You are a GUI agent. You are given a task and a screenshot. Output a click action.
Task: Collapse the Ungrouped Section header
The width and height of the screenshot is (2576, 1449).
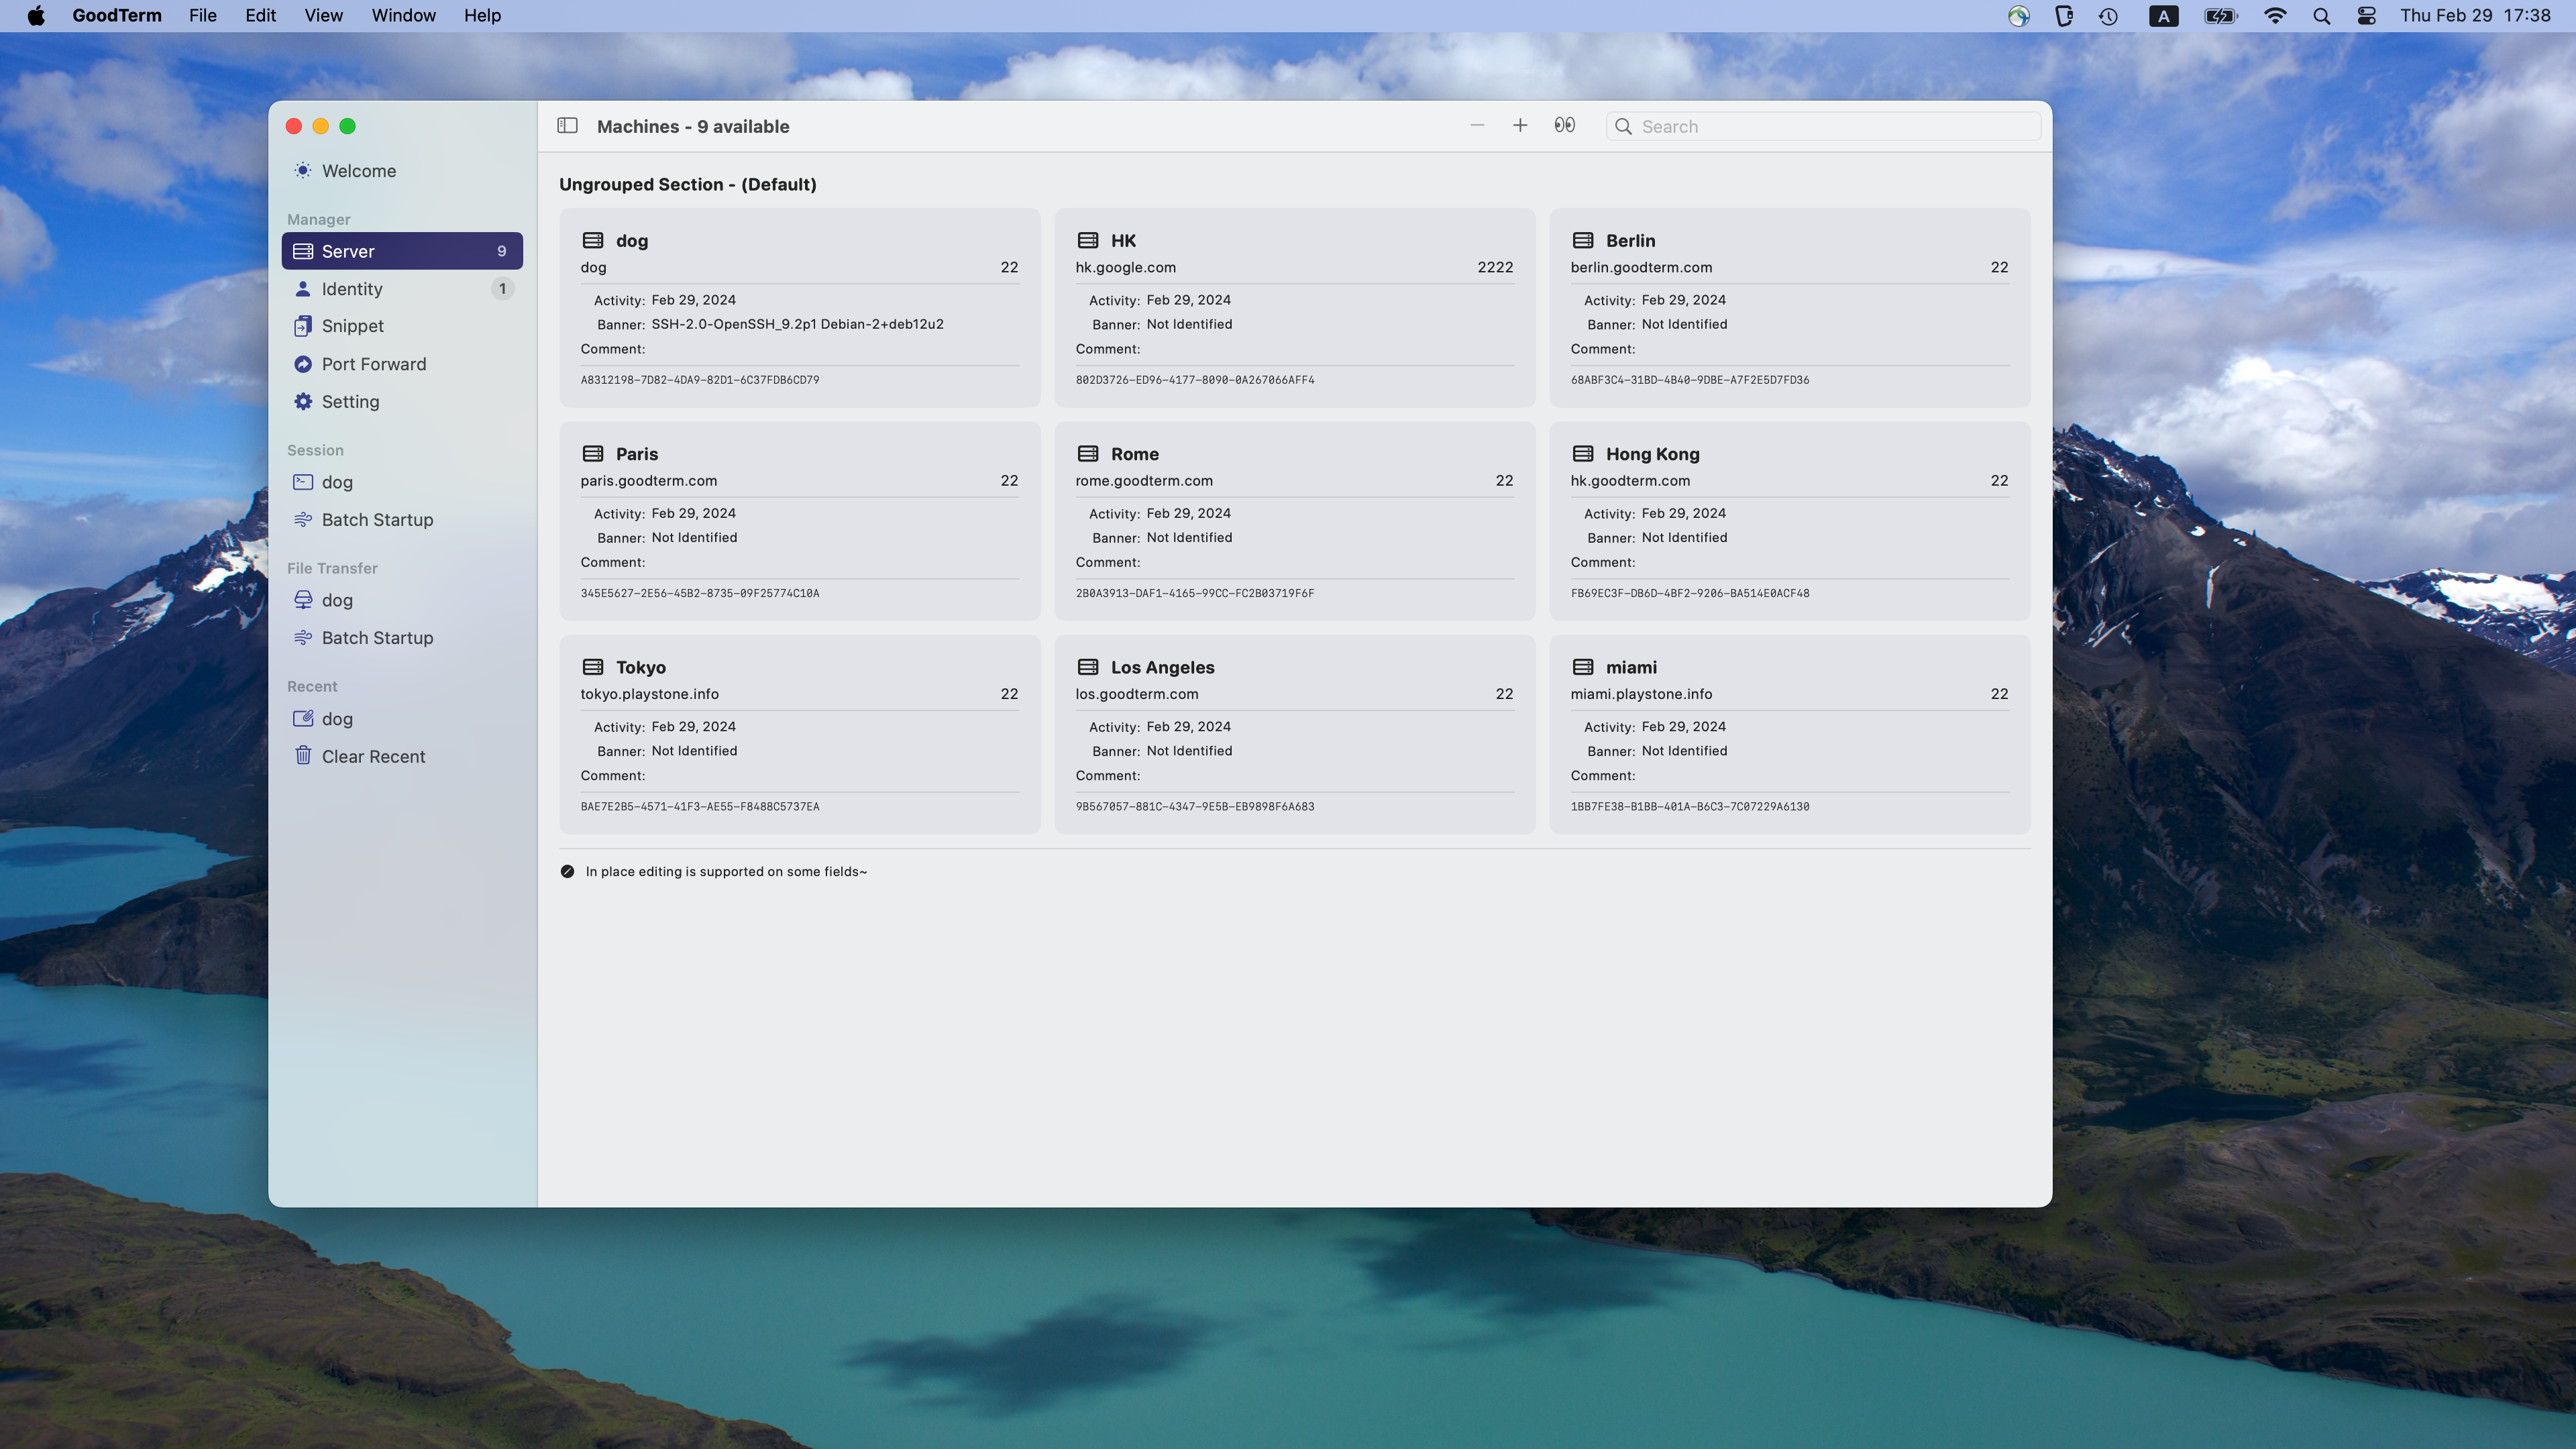pyautogui.click(x=688, y=184)
